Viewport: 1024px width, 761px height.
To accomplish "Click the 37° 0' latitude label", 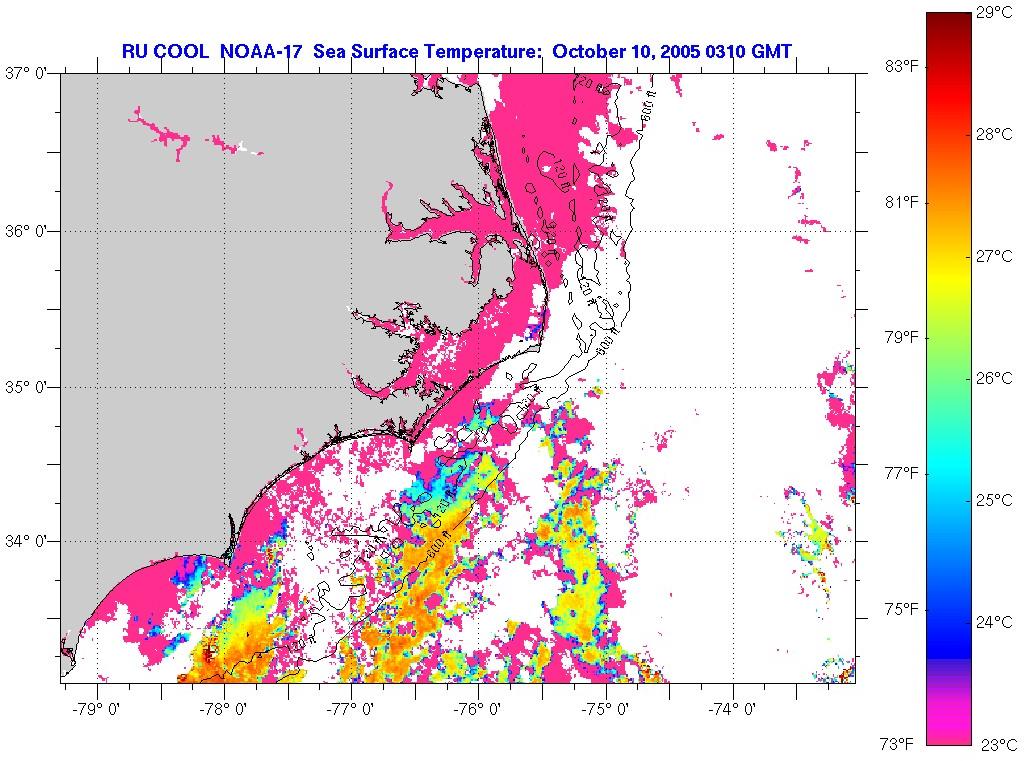I will click(x=27, y=73).
